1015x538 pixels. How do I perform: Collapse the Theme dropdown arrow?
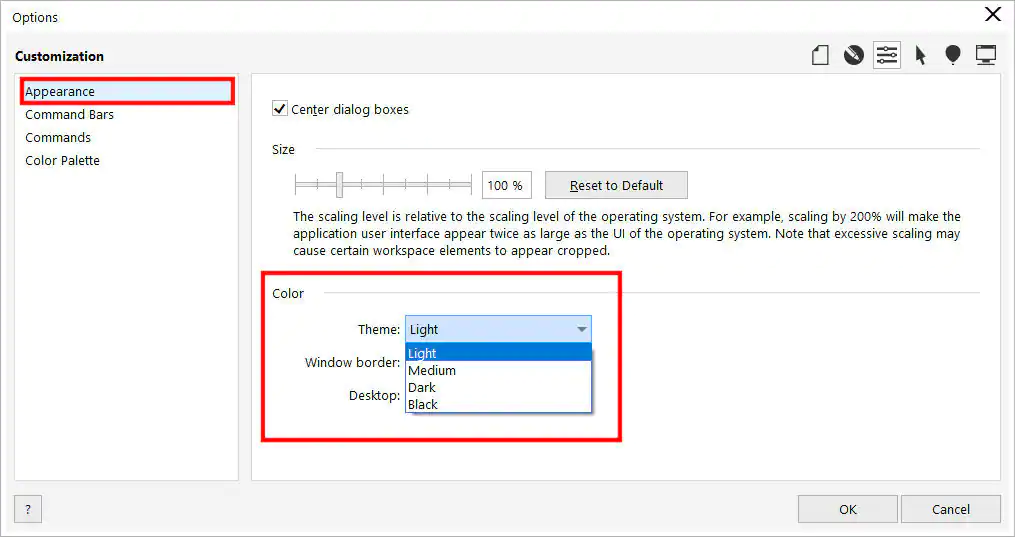pyautogui.click(x=581, y=329)
